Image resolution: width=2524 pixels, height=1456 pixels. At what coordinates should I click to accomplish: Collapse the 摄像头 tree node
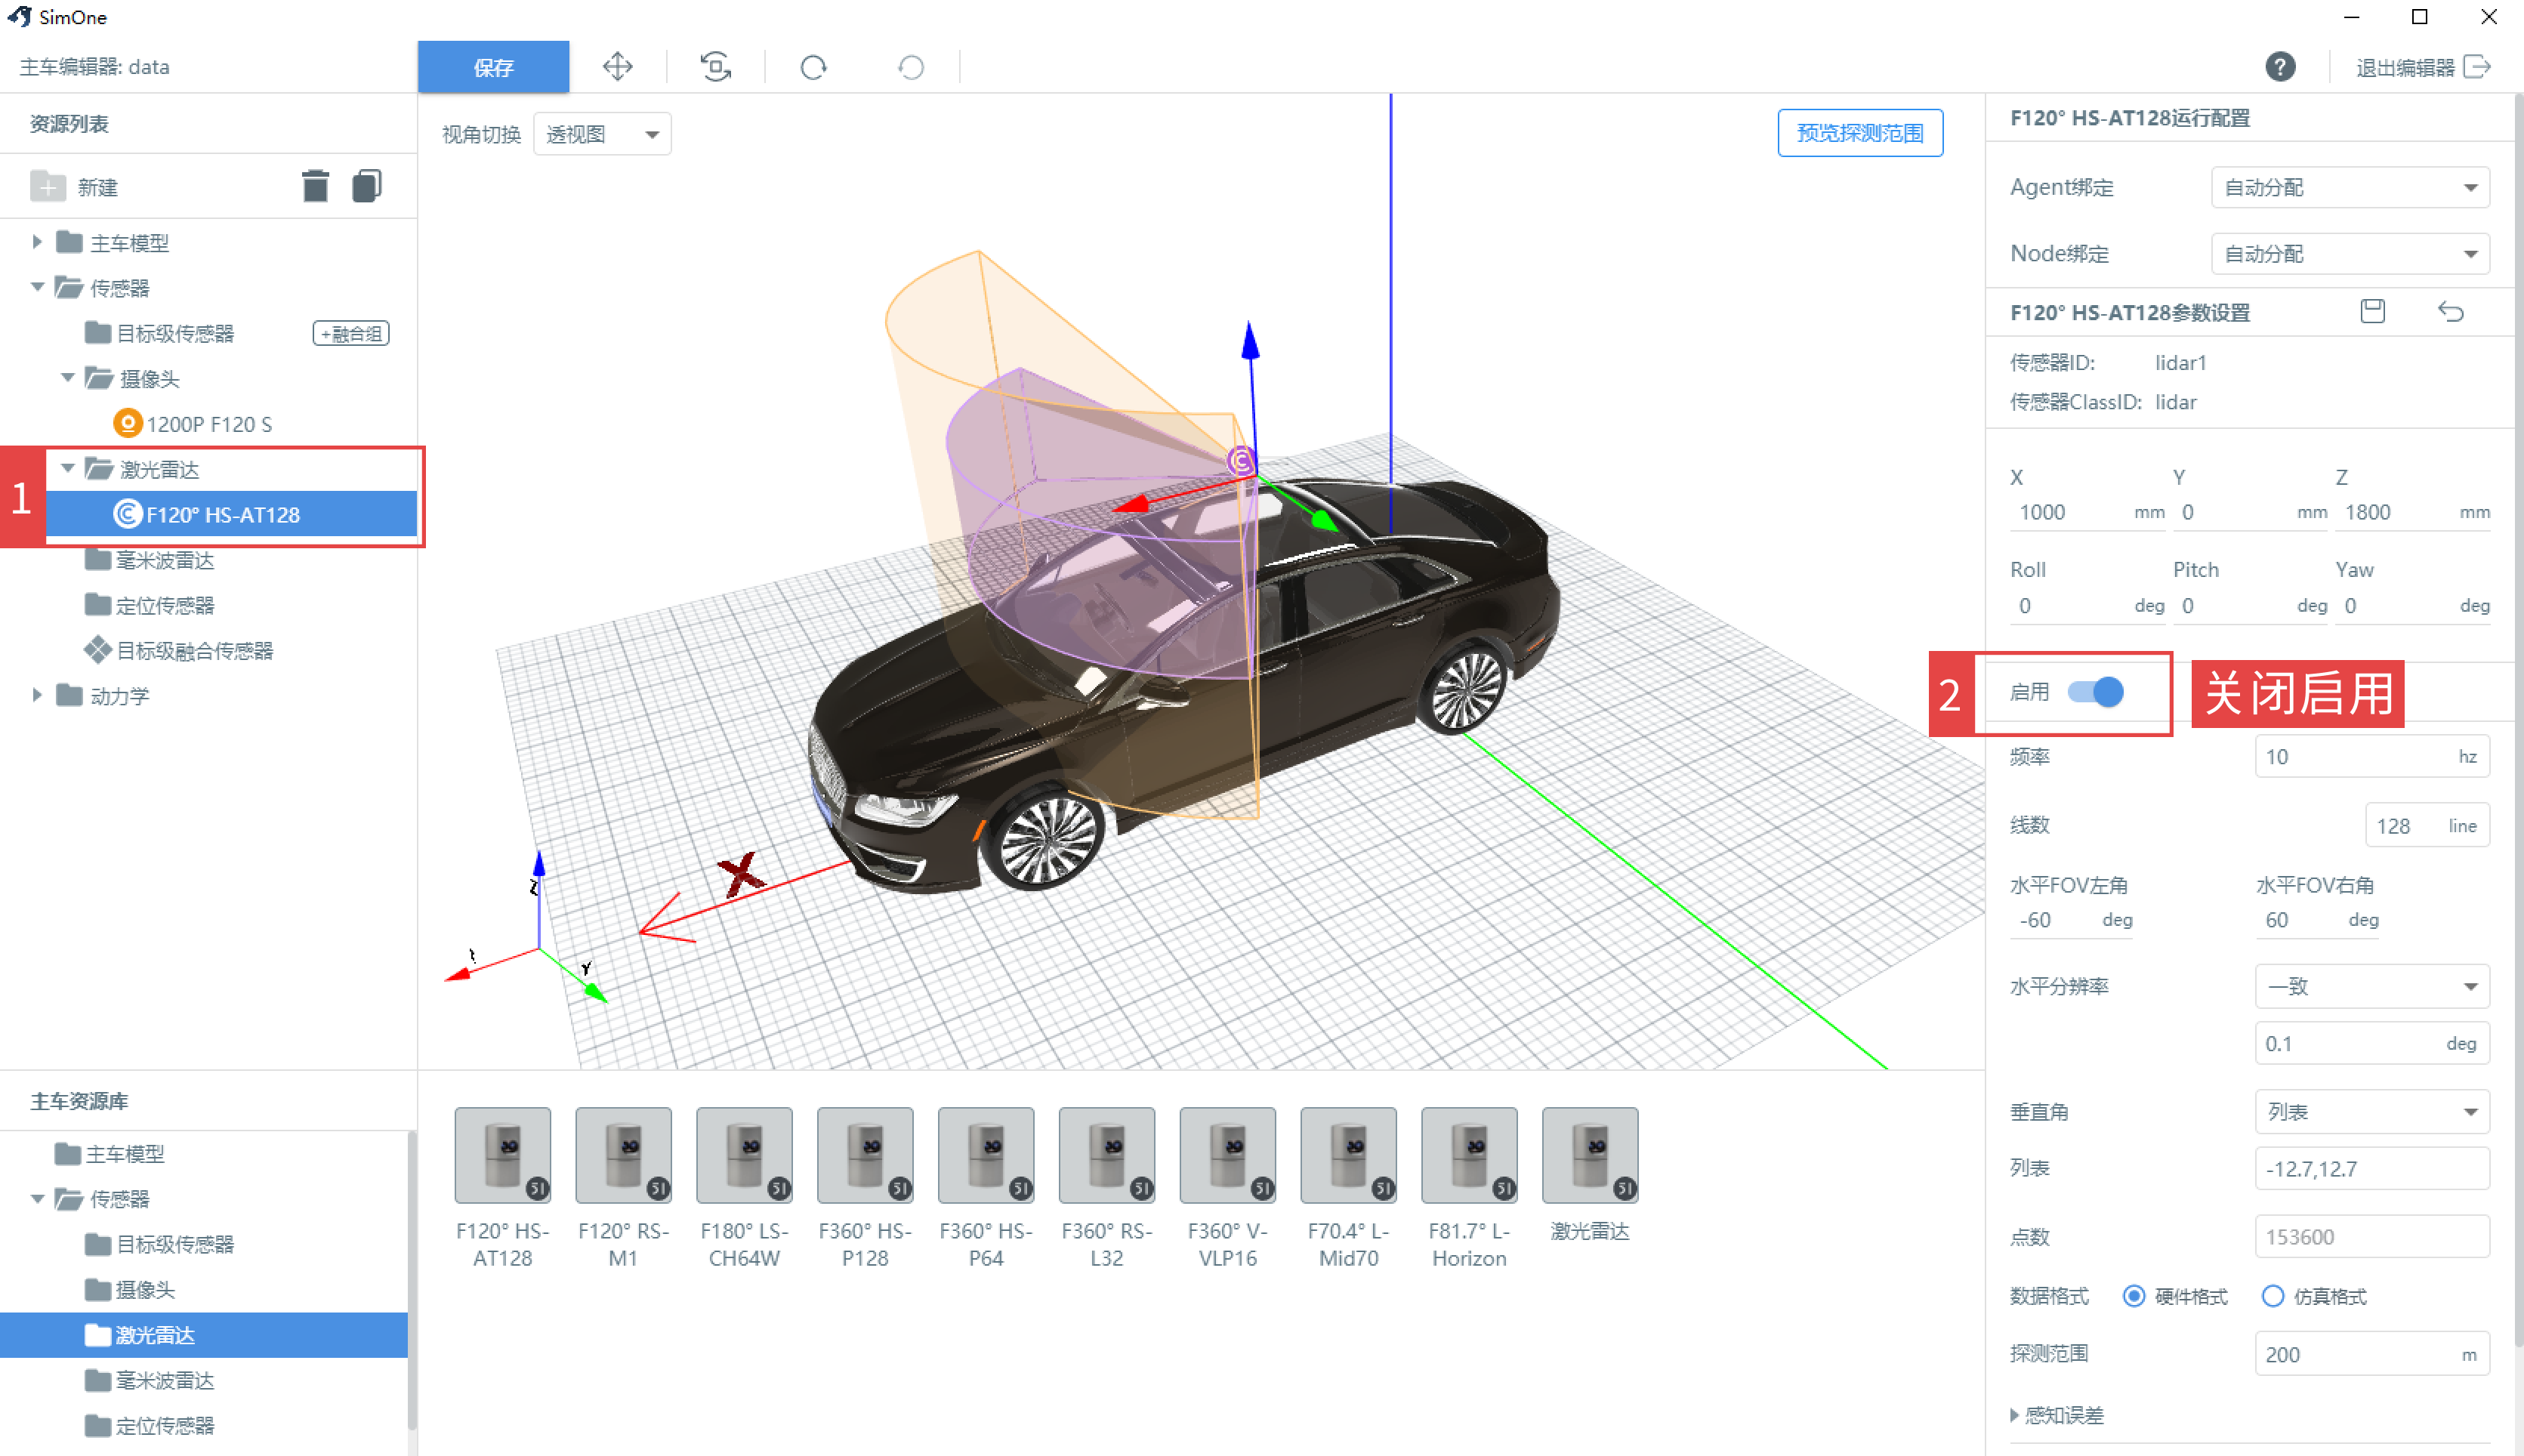pyautogui.click(x=67, y=378)
